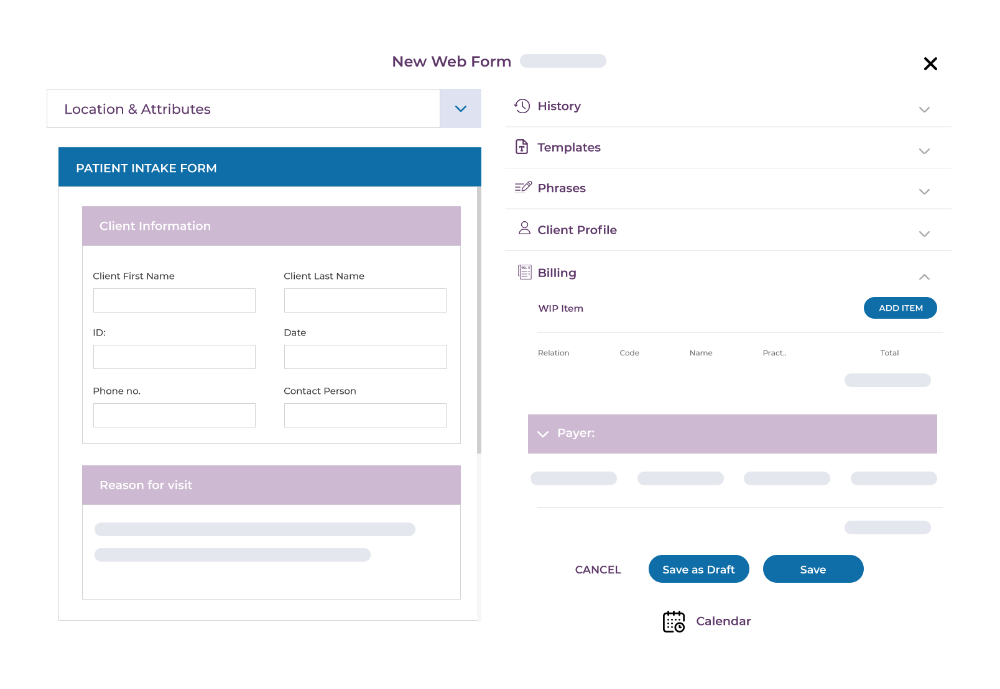Image resolution: width=1000 pixels, height=689 pixels.
Task: Collapse the Payer section arrow
Action: coord(543,434)
